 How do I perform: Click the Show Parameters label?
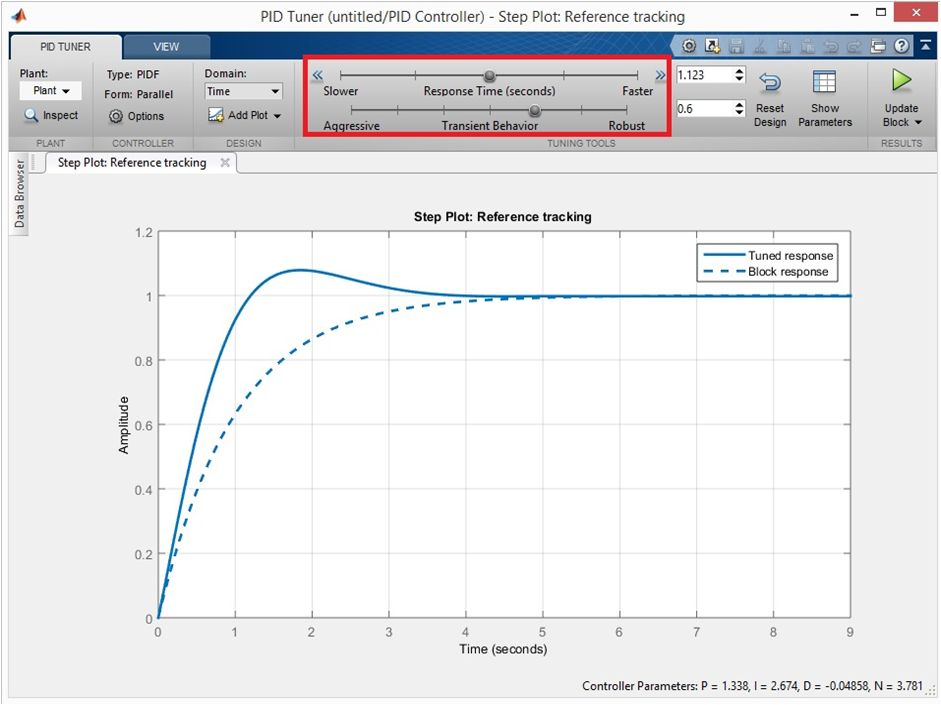pos(825,115)
